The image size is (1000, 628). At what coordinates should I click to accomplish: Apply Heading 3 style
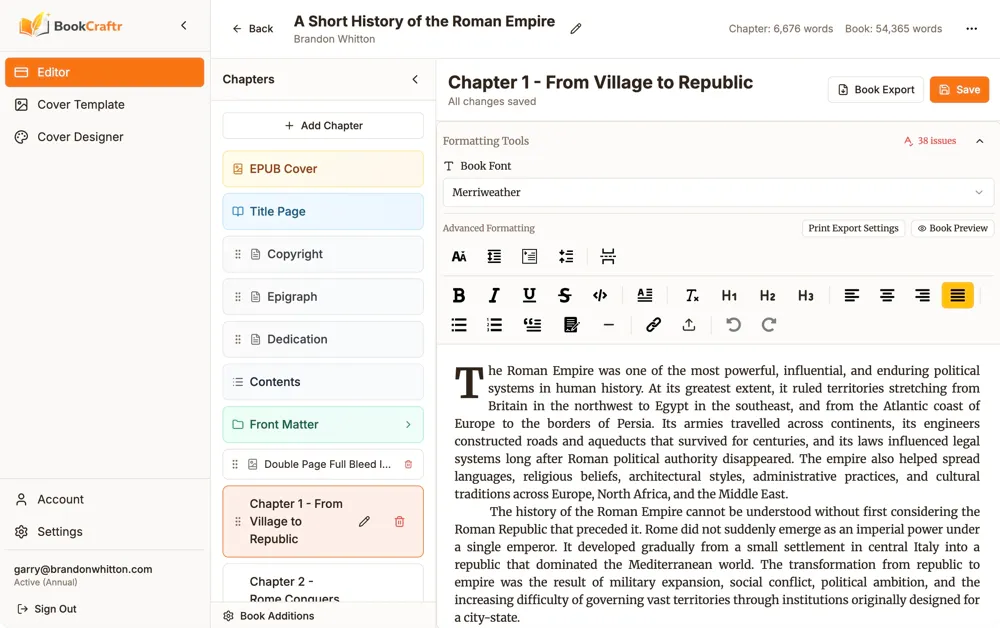pyautogui.click(x=805, y=295)
